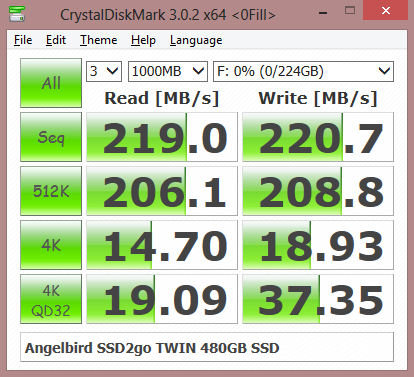Close the CrystalDiskMark window
The height and width of the screenshot is (377, 414).
tap(386, 11)
